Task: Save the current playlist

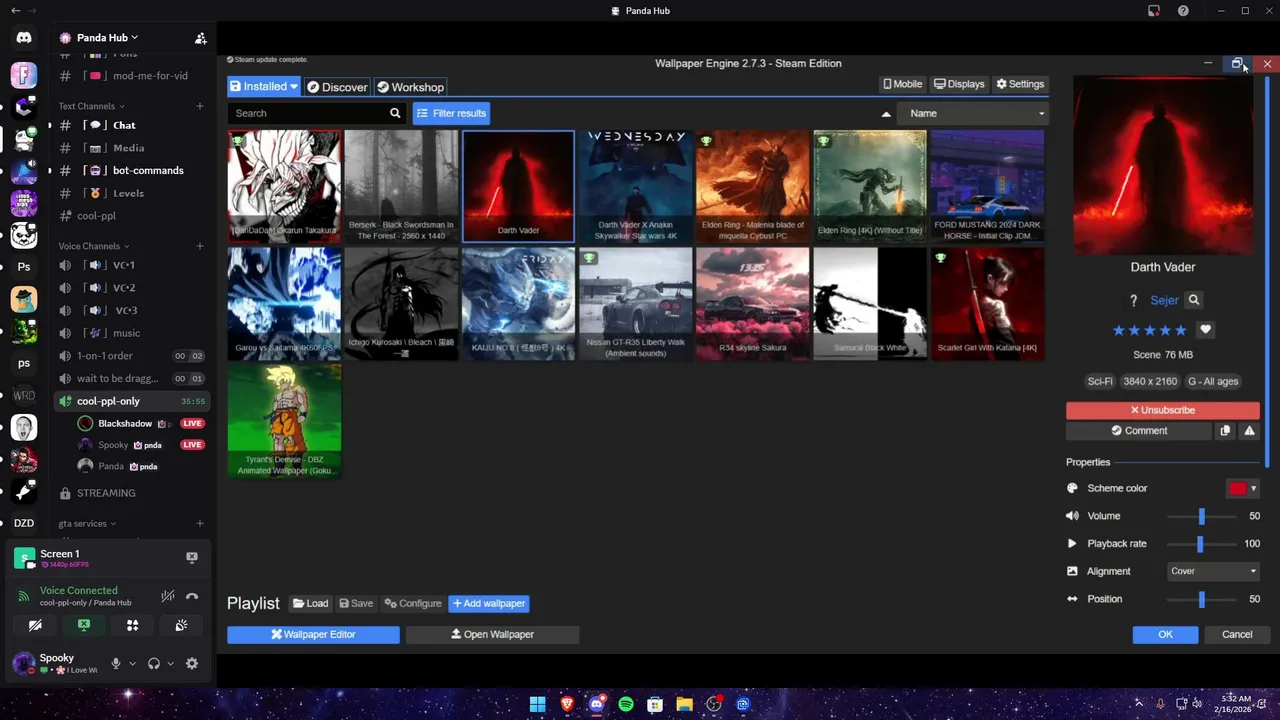Action: pyautogui.click(x=356, y=603)
